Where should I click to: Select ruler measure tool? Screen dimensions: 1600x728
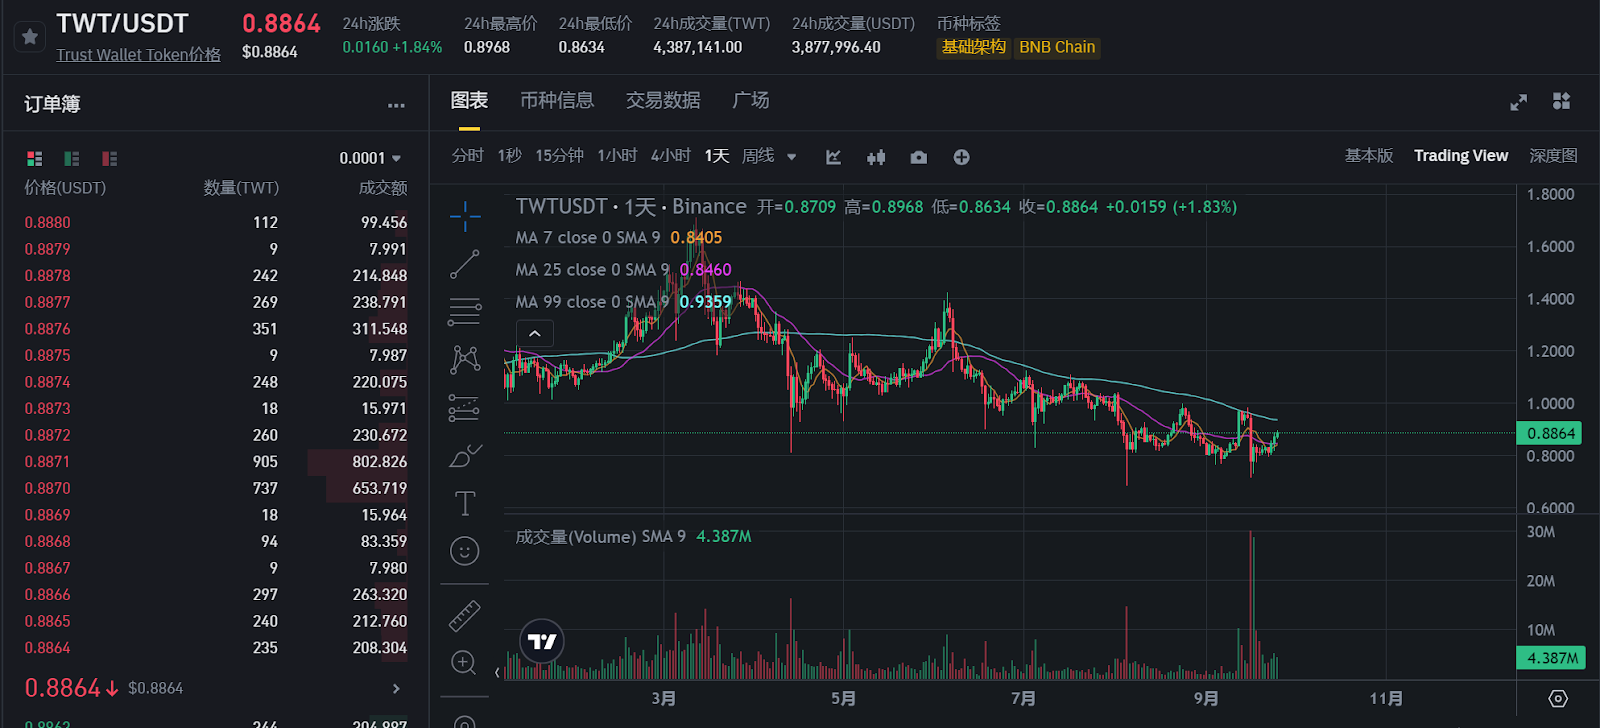tap(465, 616)
